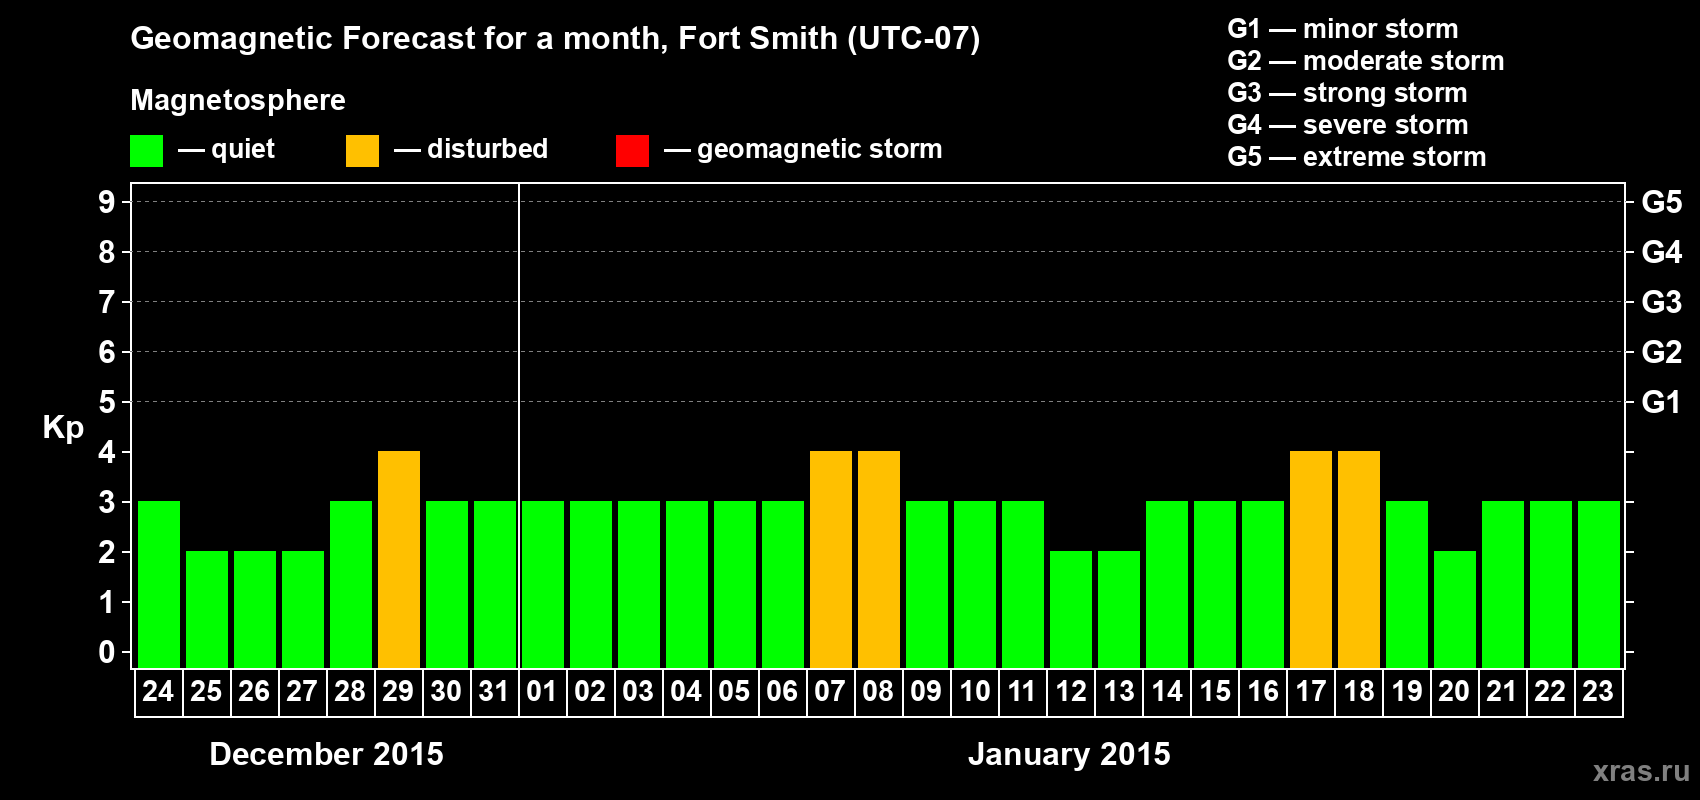Viewport: 1700px width, 800px height.
Task: Select the orange bar for January 07
Action: click(x=831, y=559)
